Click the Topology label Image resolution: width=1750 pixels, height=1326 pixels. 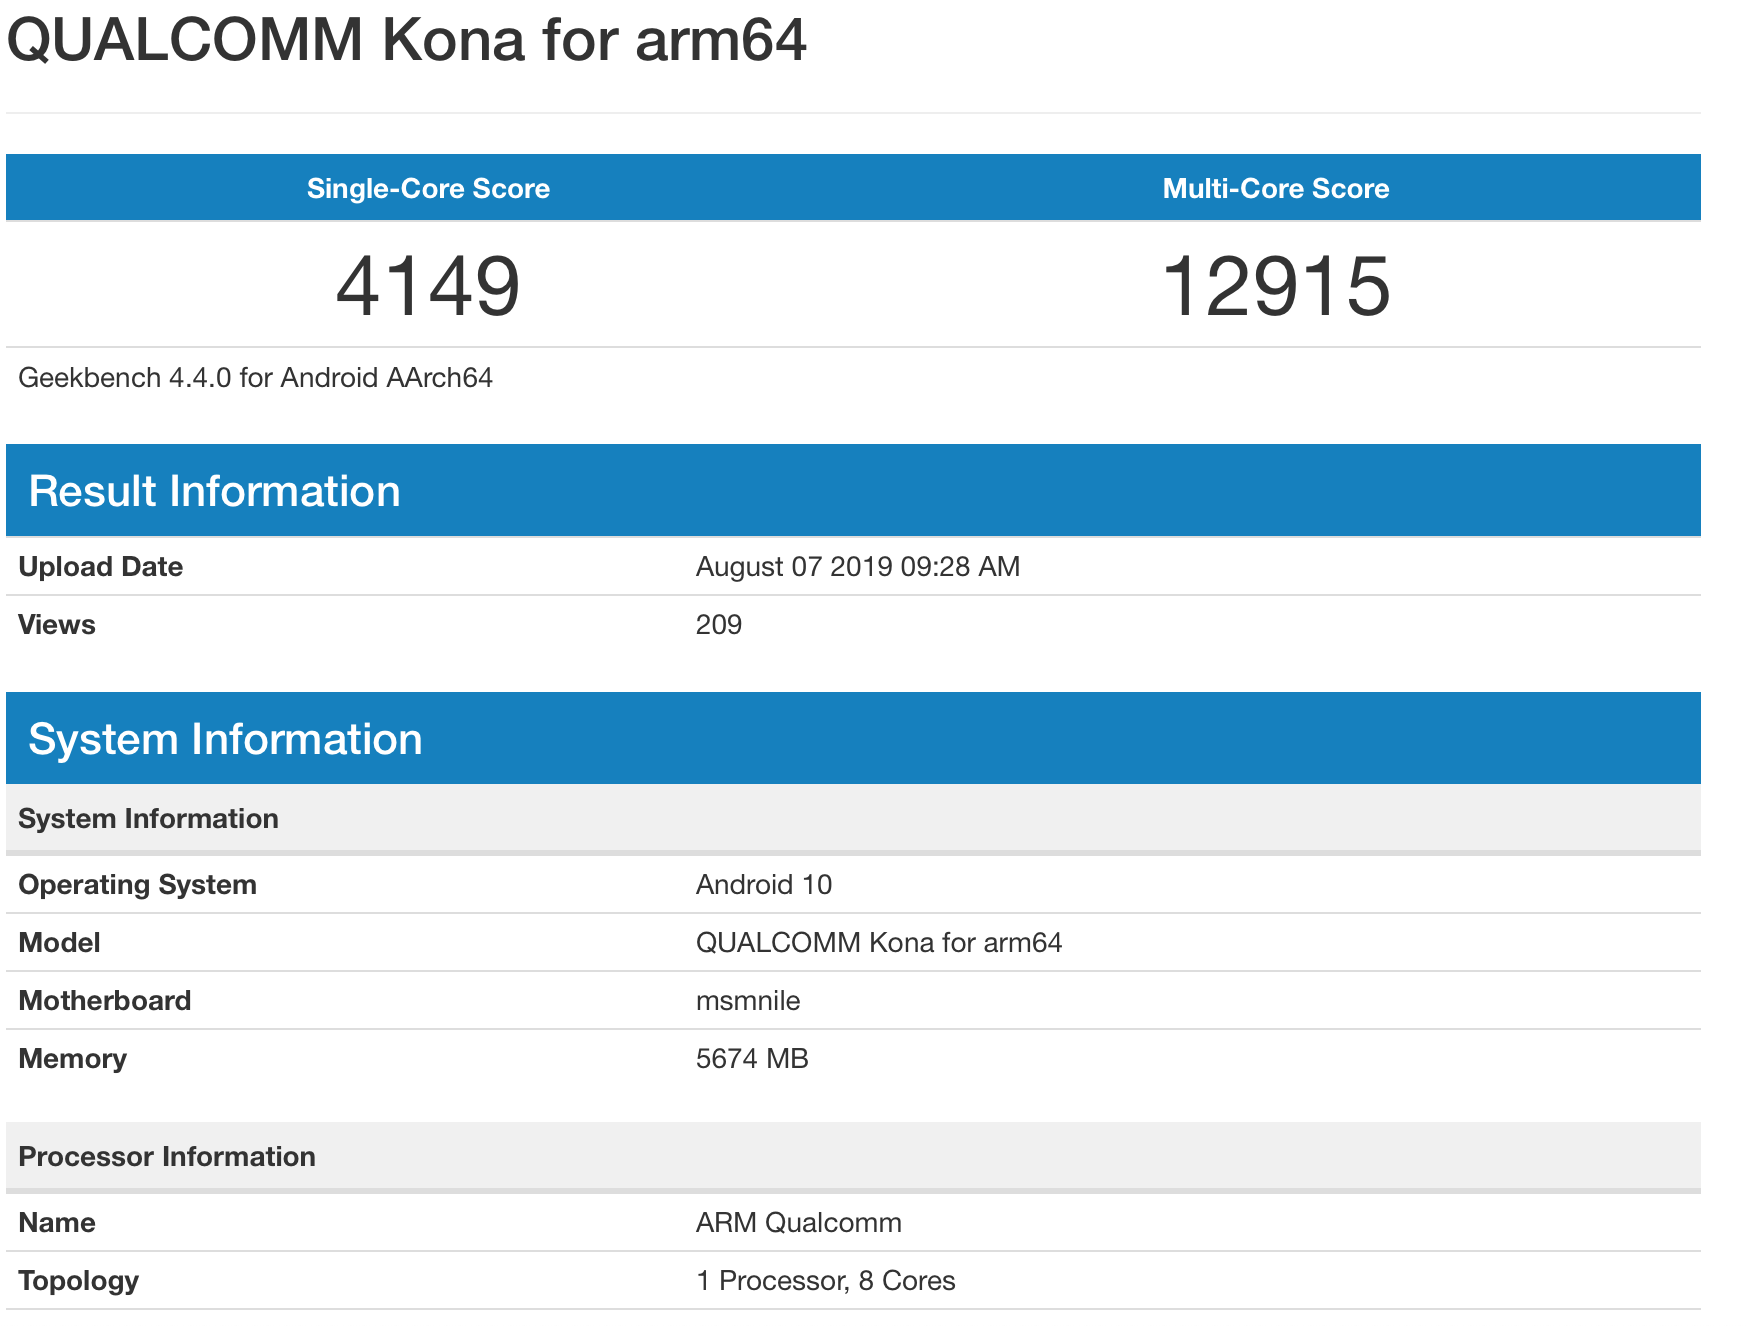pyautogui.click(x=78, y=1281)
